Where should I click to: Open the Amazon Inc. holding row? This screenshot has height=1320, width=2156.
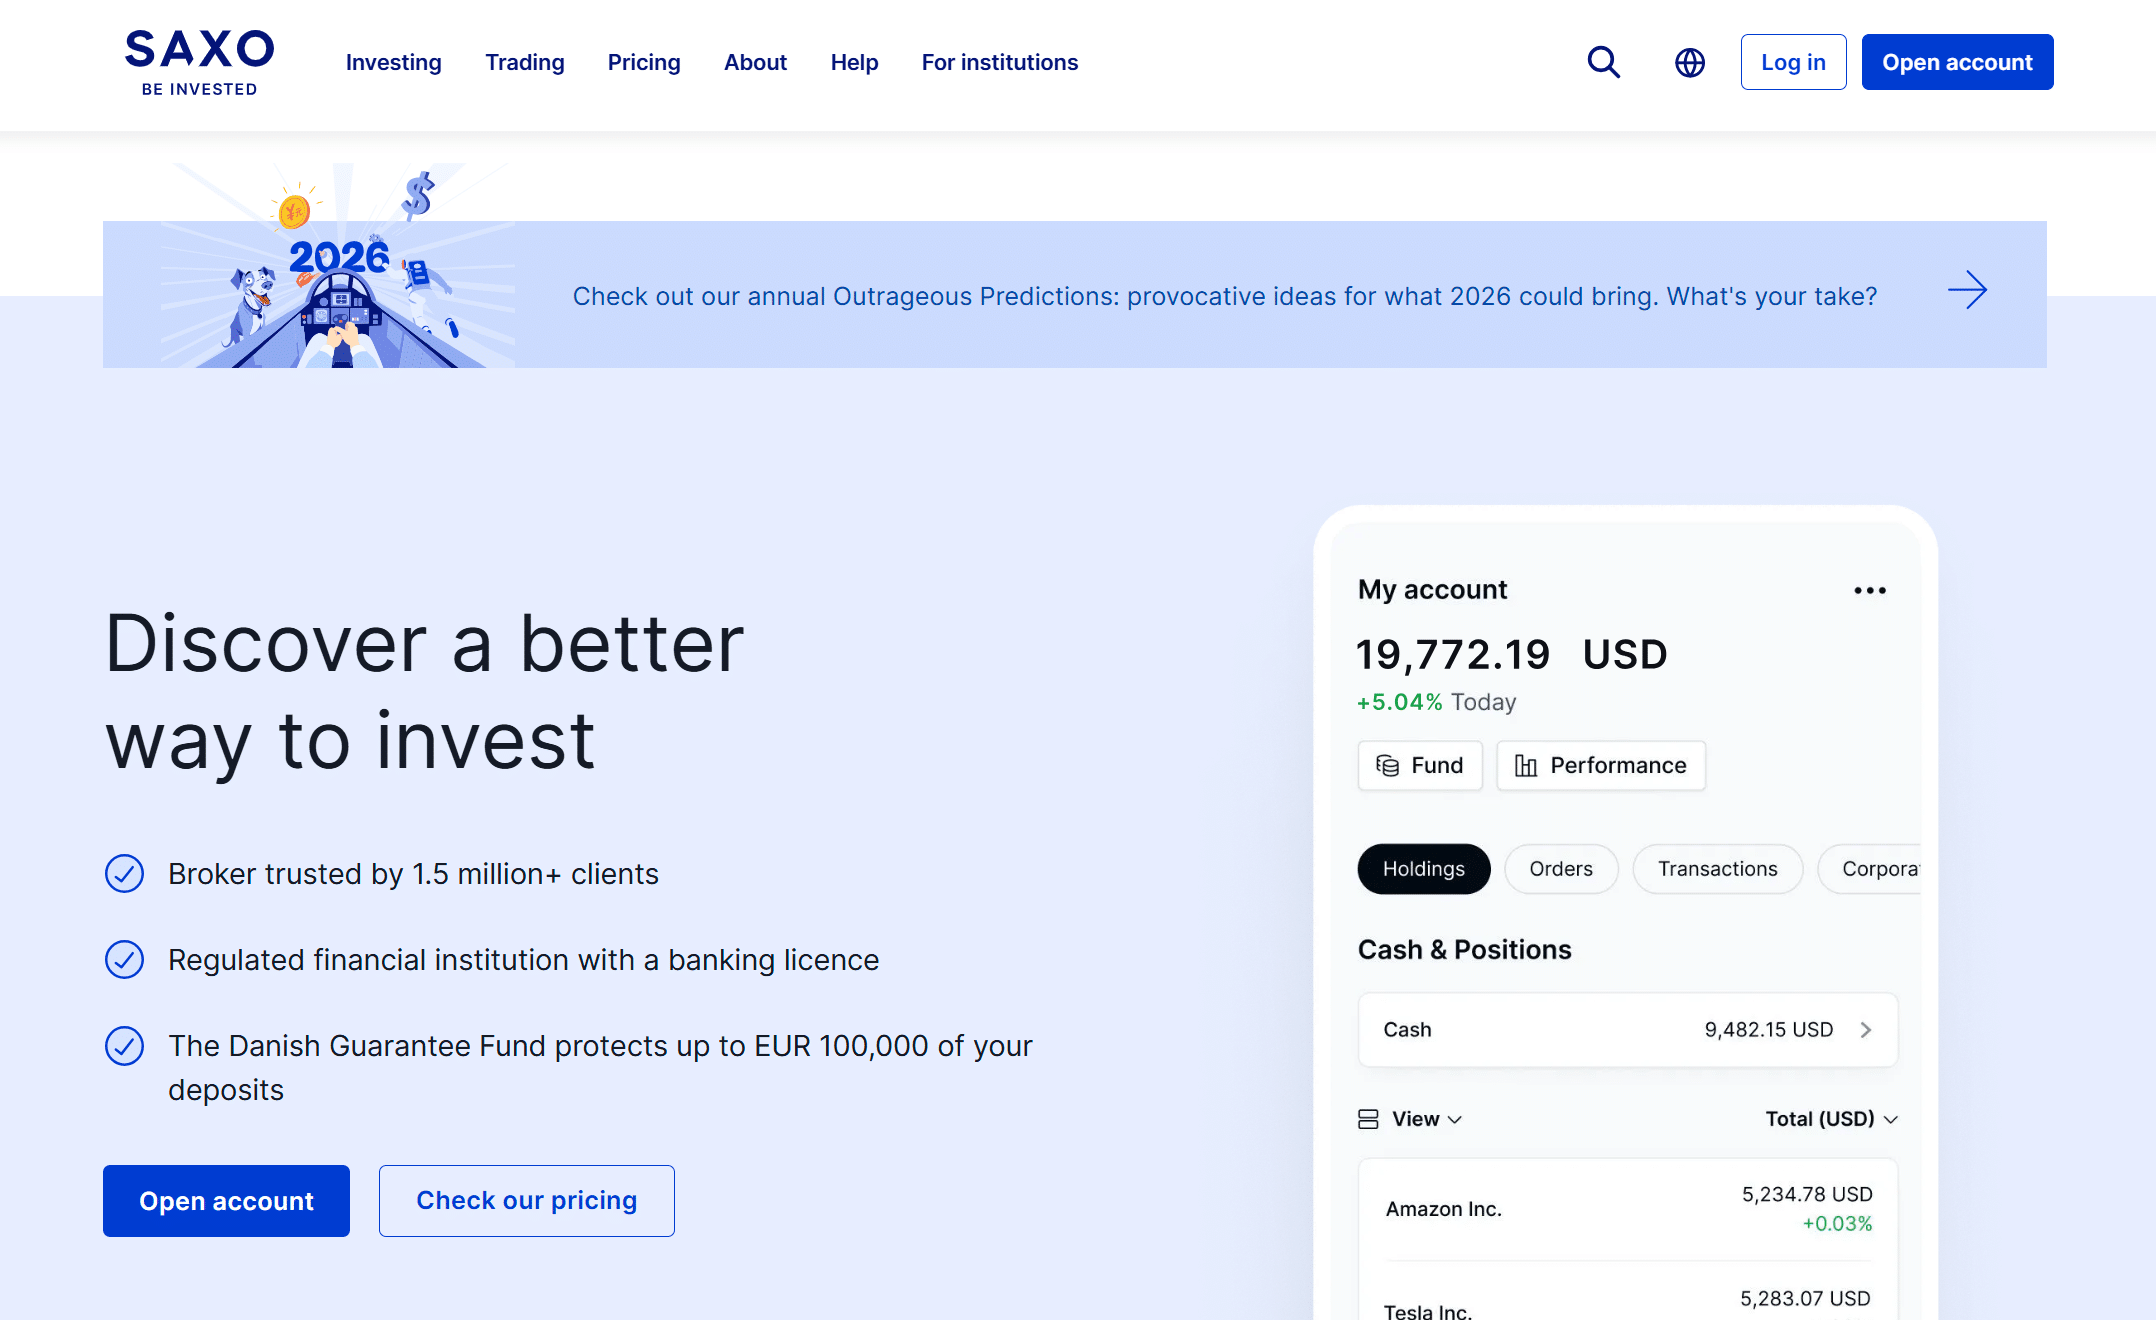pos(1627,1209)
